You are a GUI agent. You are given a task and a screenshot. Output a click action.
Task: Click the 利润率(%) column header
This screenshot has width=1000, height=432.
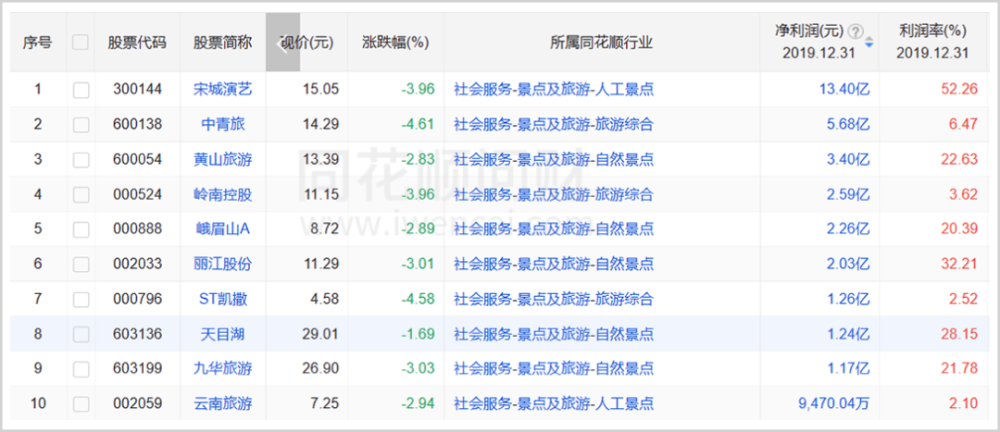pyautogui.click(x=932, y=31)
